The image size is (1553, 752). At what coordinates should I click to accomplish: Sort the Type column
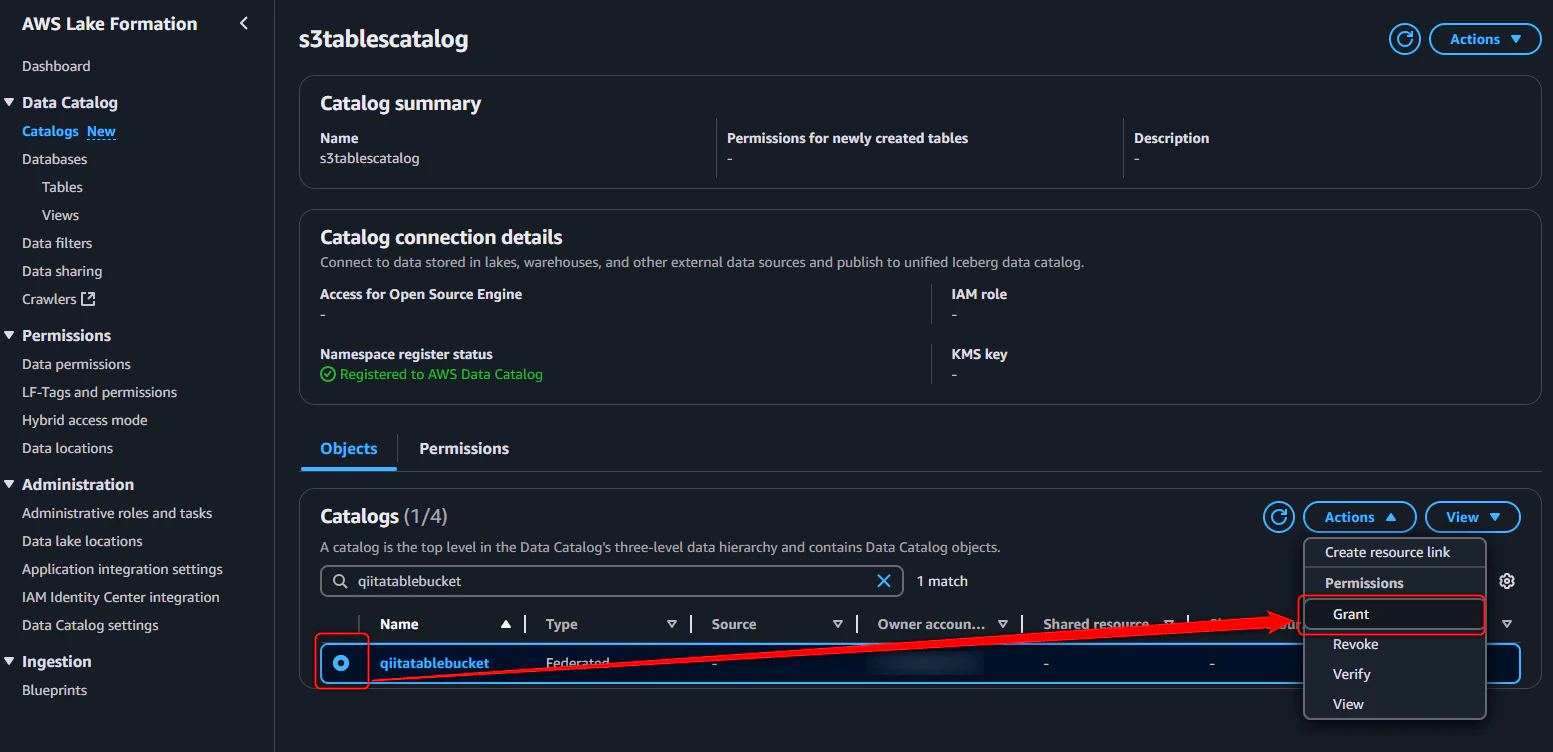672,624
